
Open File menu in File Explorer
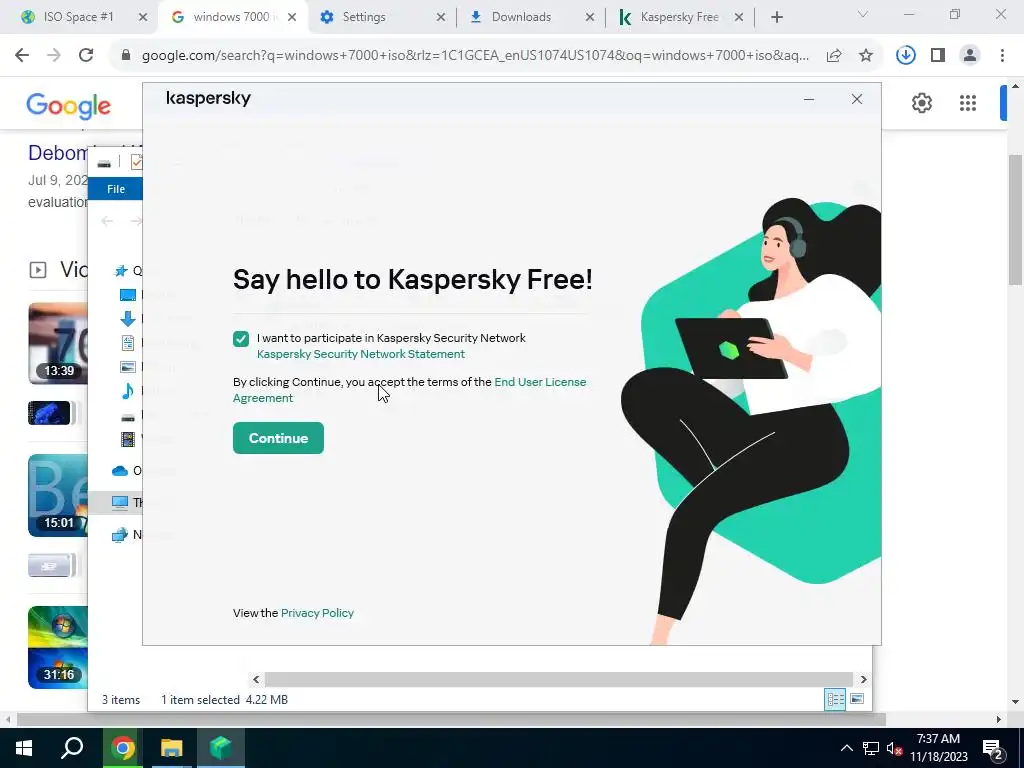pos(116,189)
